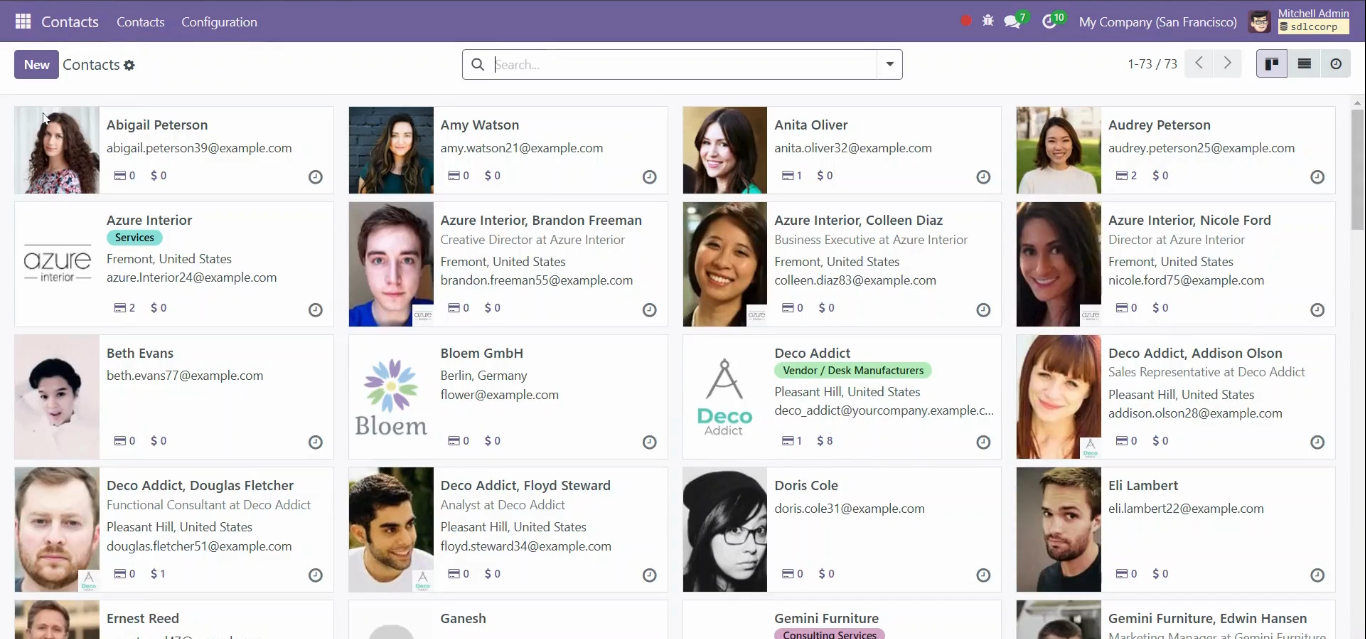Open the Configuration menu

click(x=219, y=21)
